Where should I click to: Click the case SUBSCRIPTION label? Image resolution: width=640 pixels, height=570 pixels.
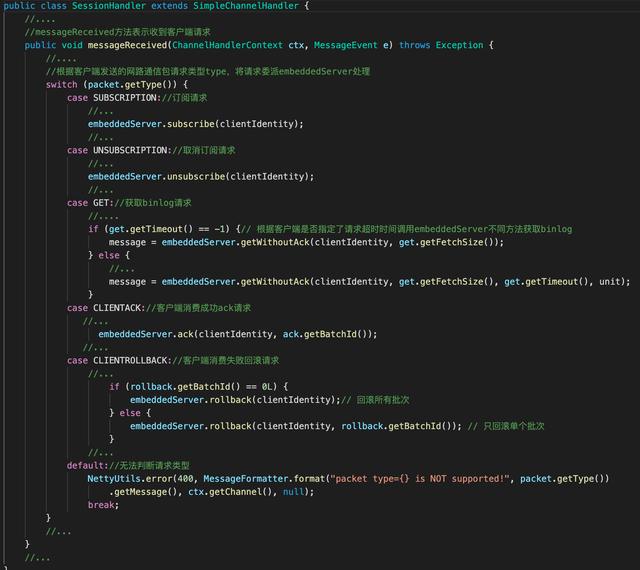[114, 98]
